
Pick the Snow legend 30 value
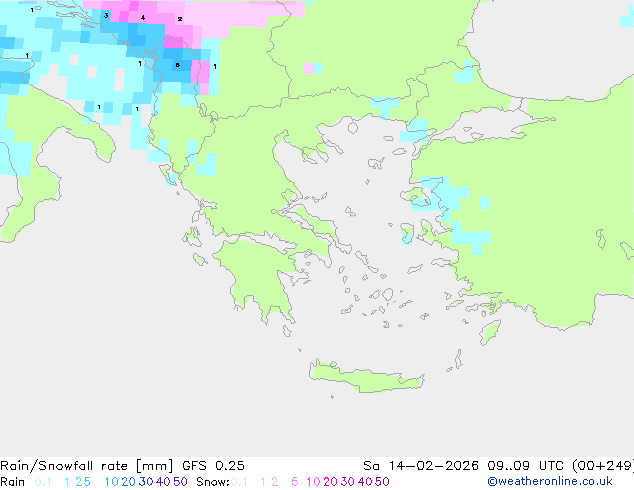(348, 482)
